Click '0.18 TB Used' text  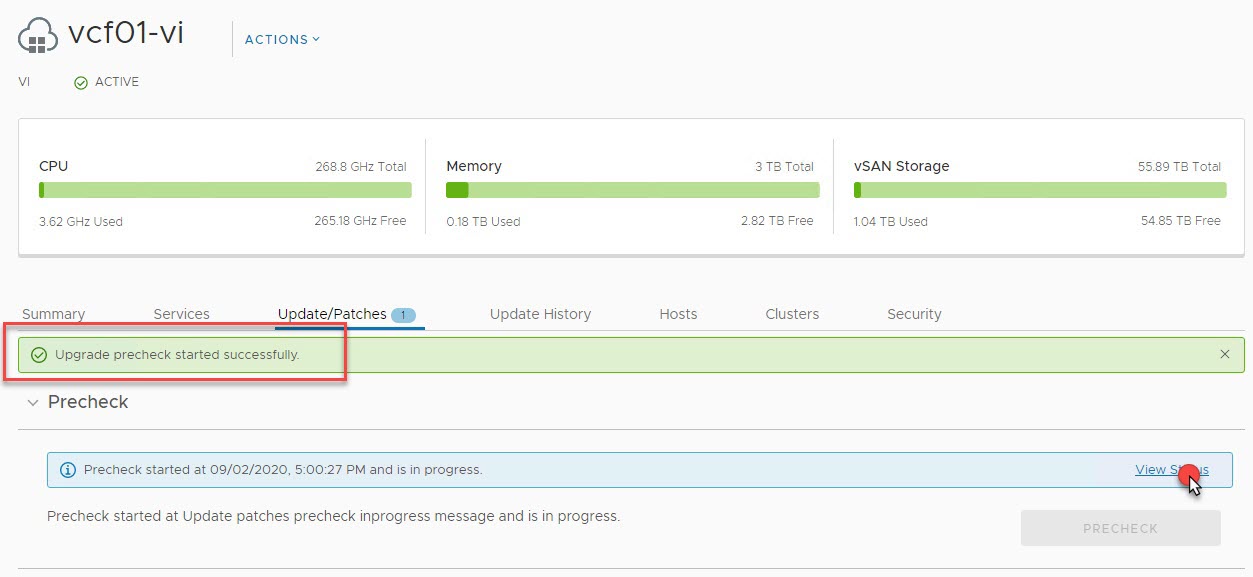click(x=483, y=221)
